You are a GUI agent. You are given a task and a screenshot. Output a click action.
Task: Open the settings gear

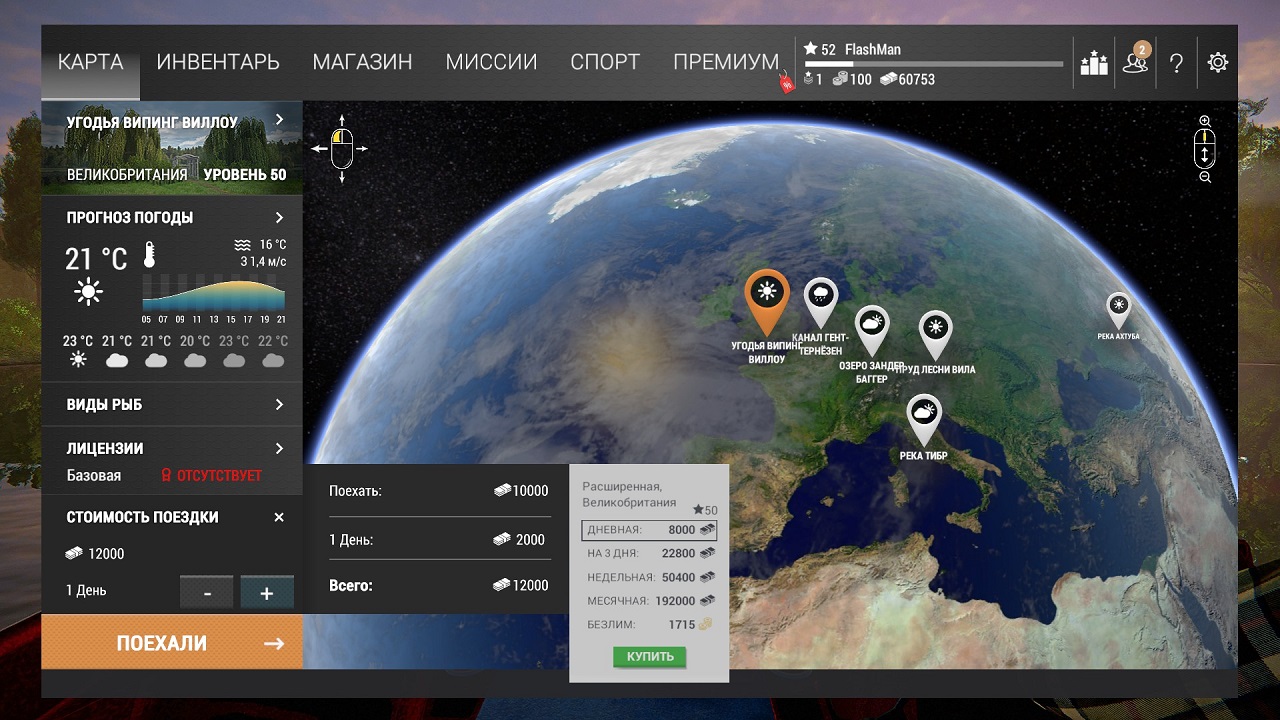1217,62
